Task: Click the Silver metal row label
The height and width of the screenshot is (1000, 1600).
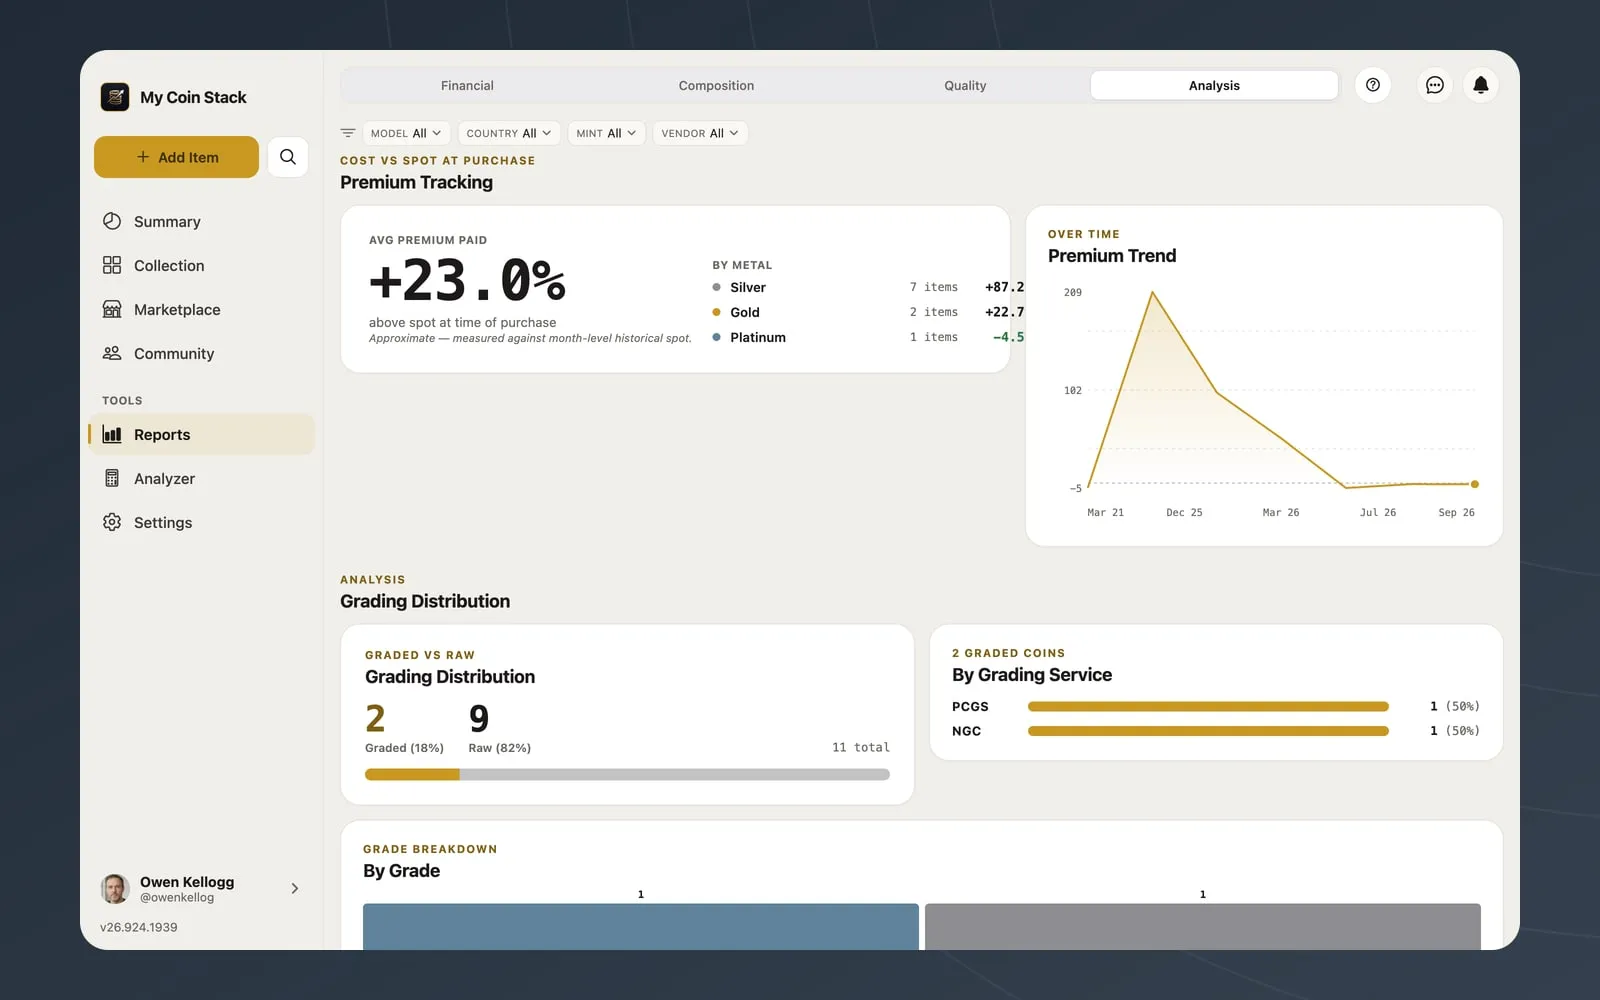Action: (x=748, y=287)
